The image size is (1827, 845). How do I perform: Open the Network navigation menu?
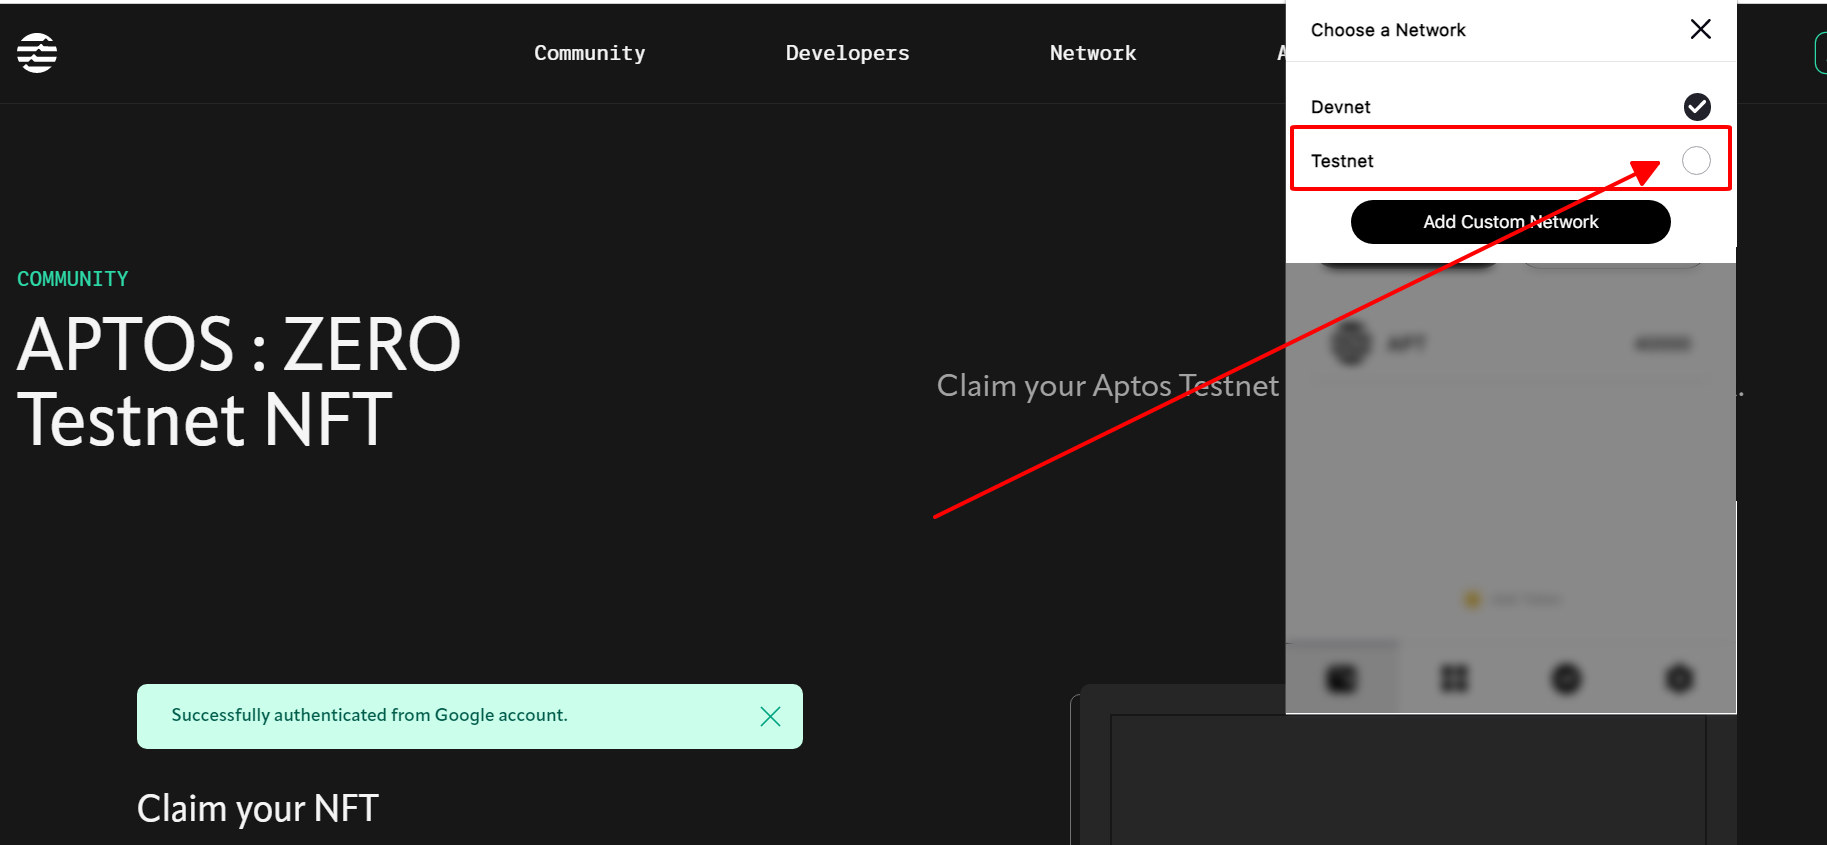tap(1093, 53)
